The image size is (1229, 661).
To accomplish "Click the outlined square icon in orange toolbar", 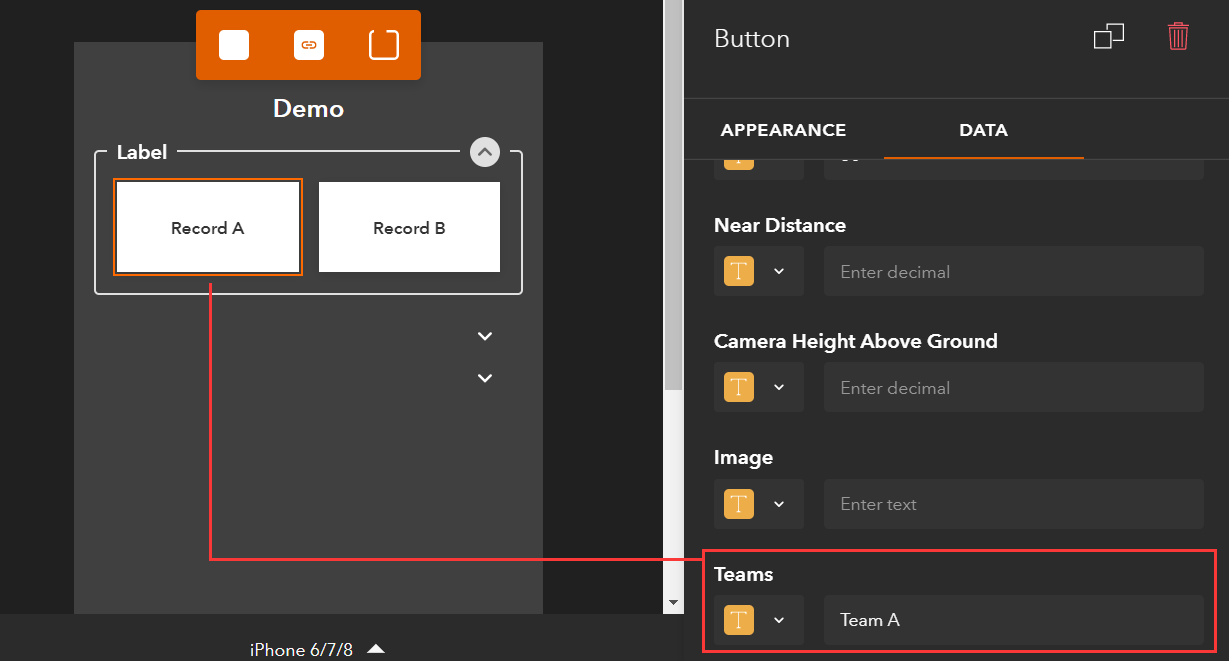I will 384,45.
